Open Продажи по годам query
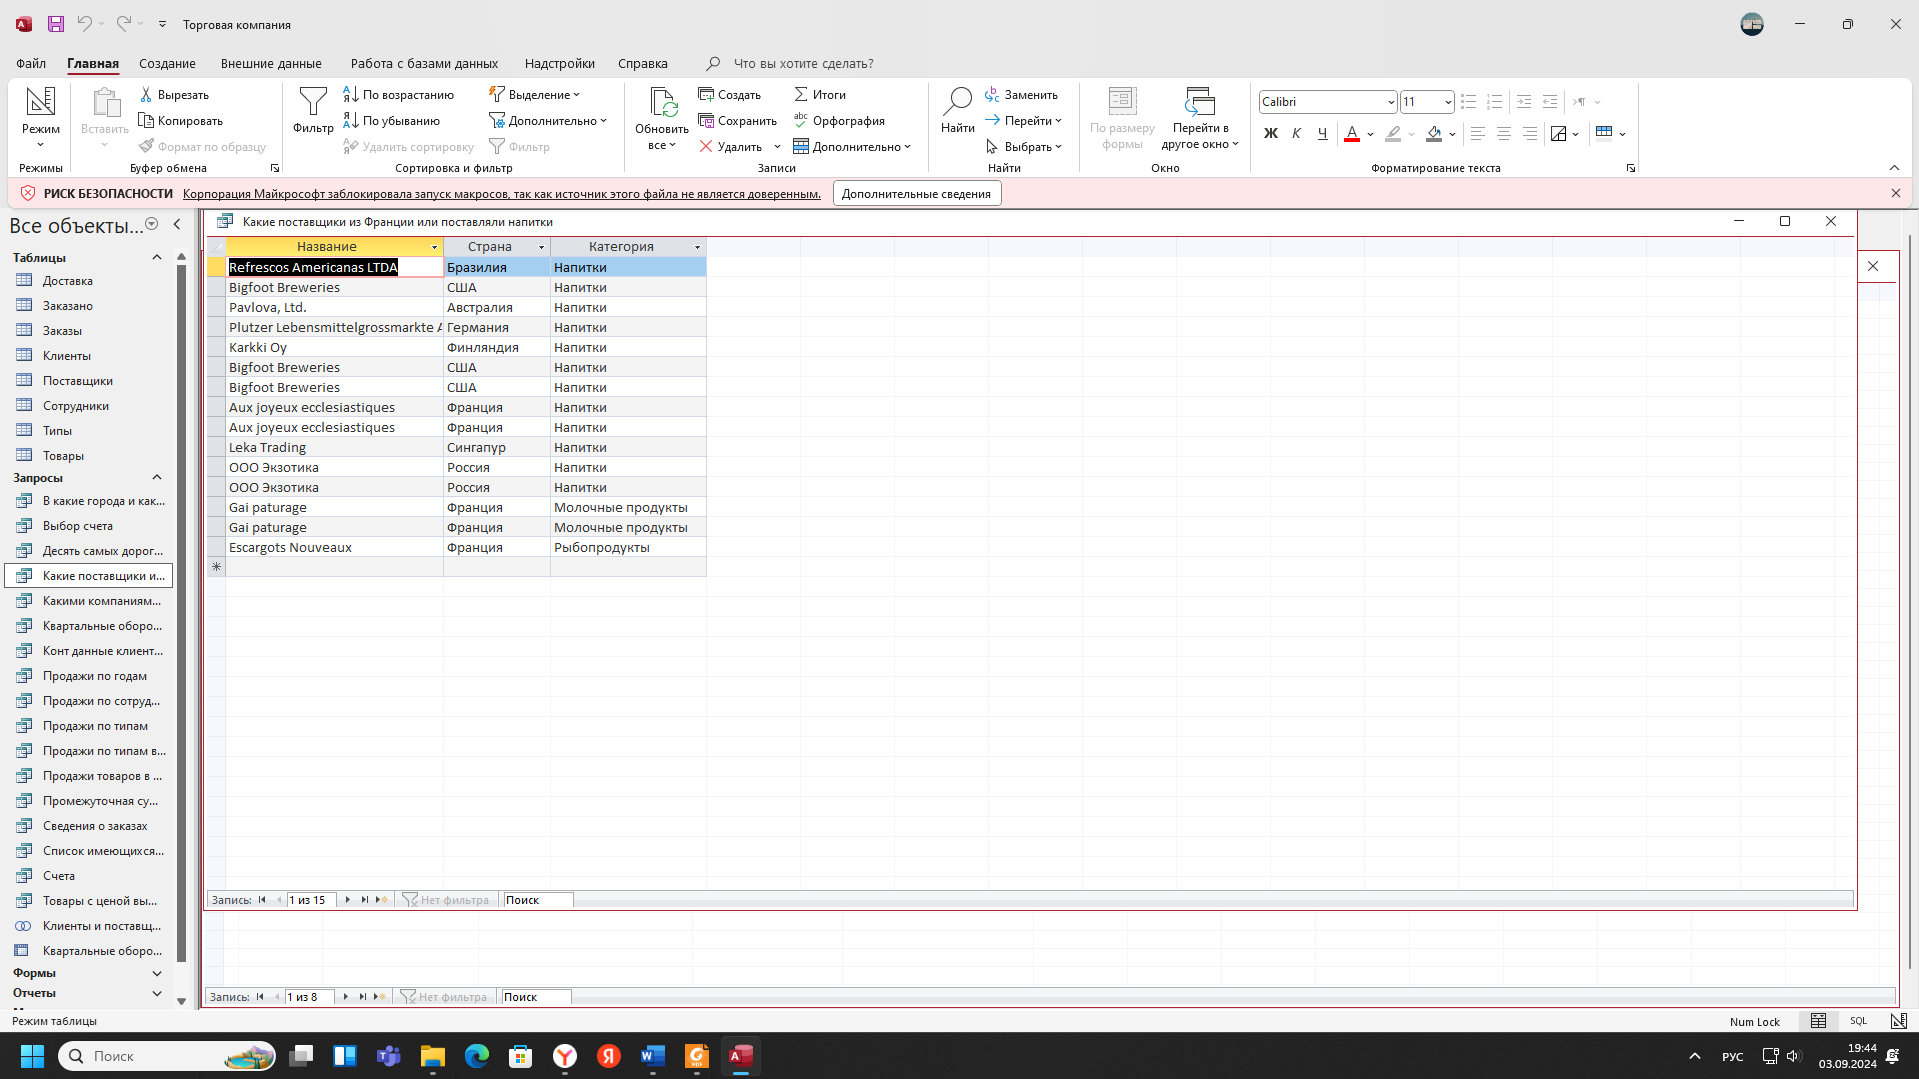Image resolution: width=1919 pixels, height=1079 pixels. [x=94, y=676]
